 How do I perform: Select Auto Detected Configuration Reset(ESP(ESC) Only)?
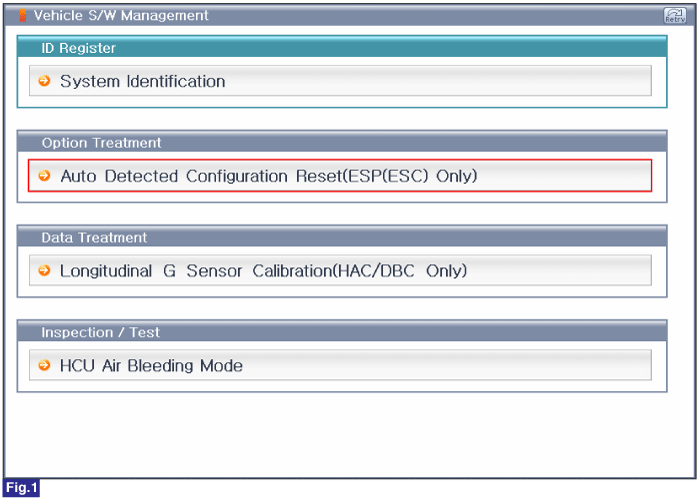pos(340,175)
